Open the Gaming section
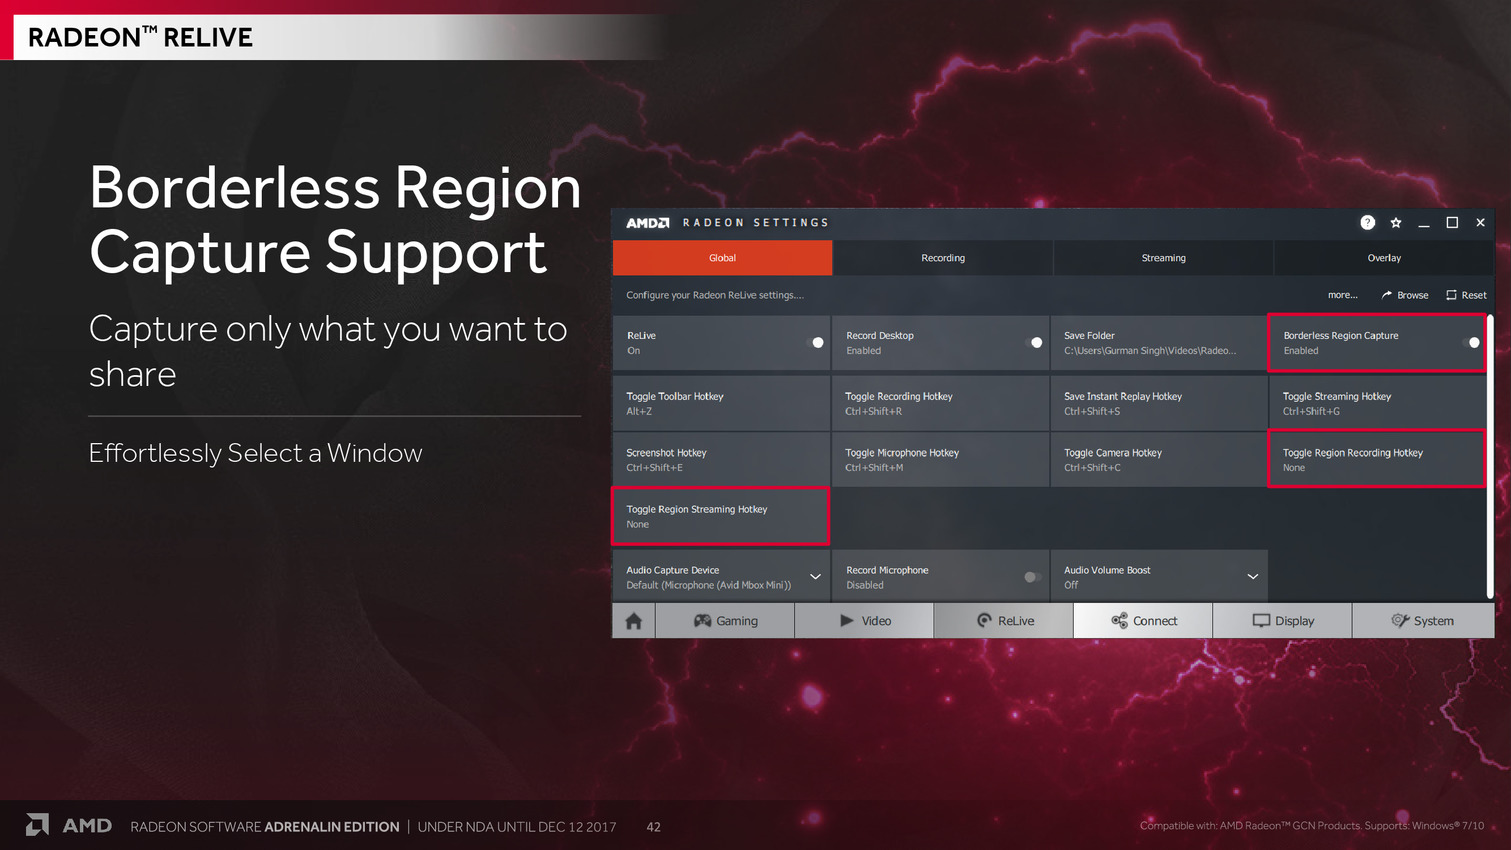Image resolution: width=1511 pixels, height=850 pixels. [x=725, y=621]
